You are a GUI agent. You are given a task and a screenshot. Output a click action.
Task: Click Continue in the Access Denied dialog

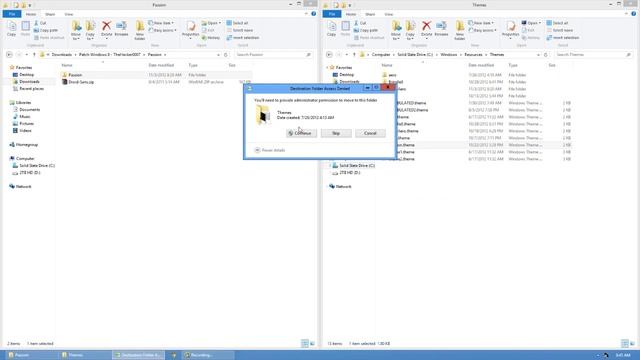click(301, 133)
